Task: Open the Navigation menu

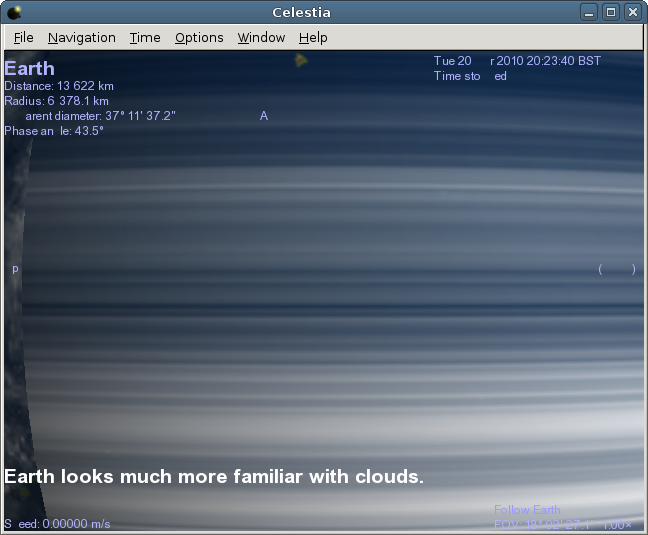Action: [x=81, y=37]
